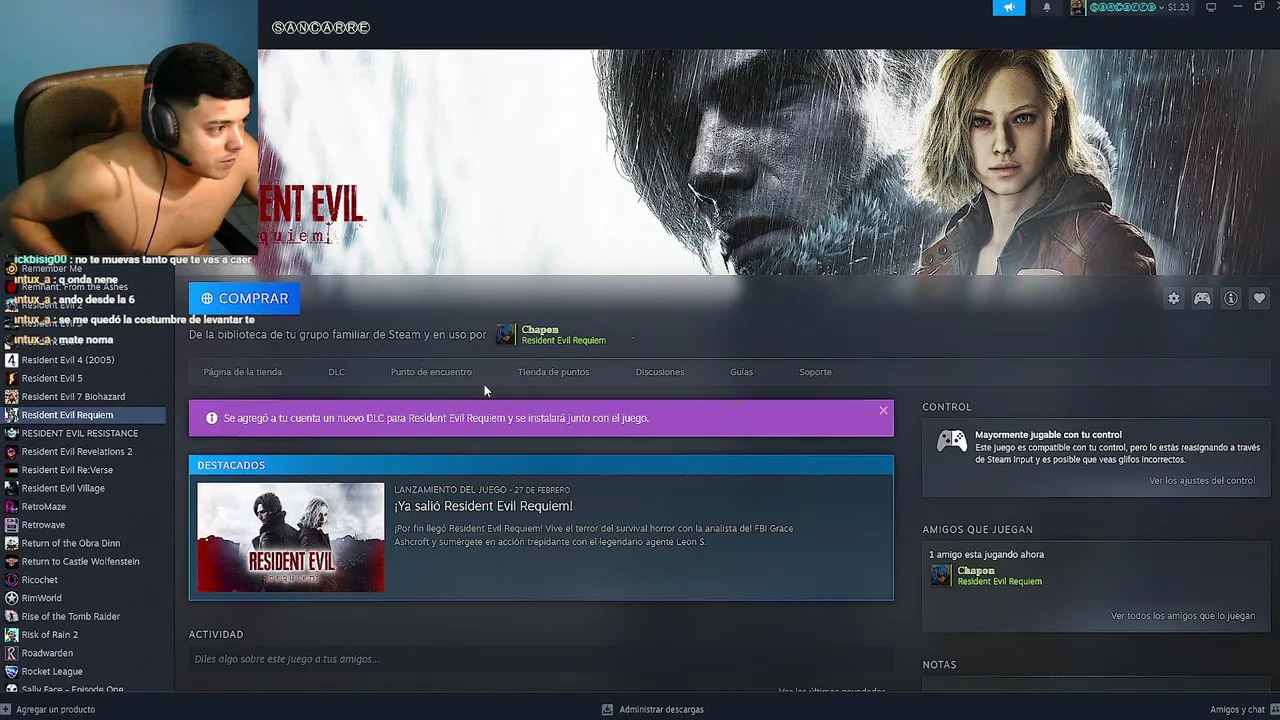1280x720 pixels.
Task: Click the SANCARRE profile tab at top
Action: click(321, 27)
